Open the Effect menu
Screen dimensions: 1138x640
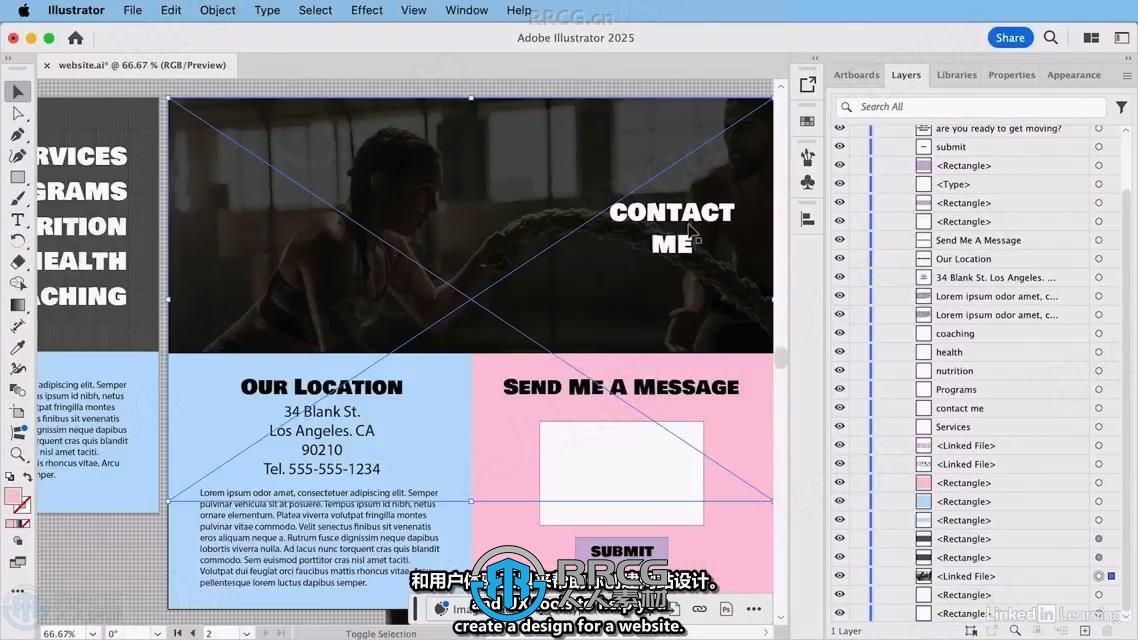(367, 10)
